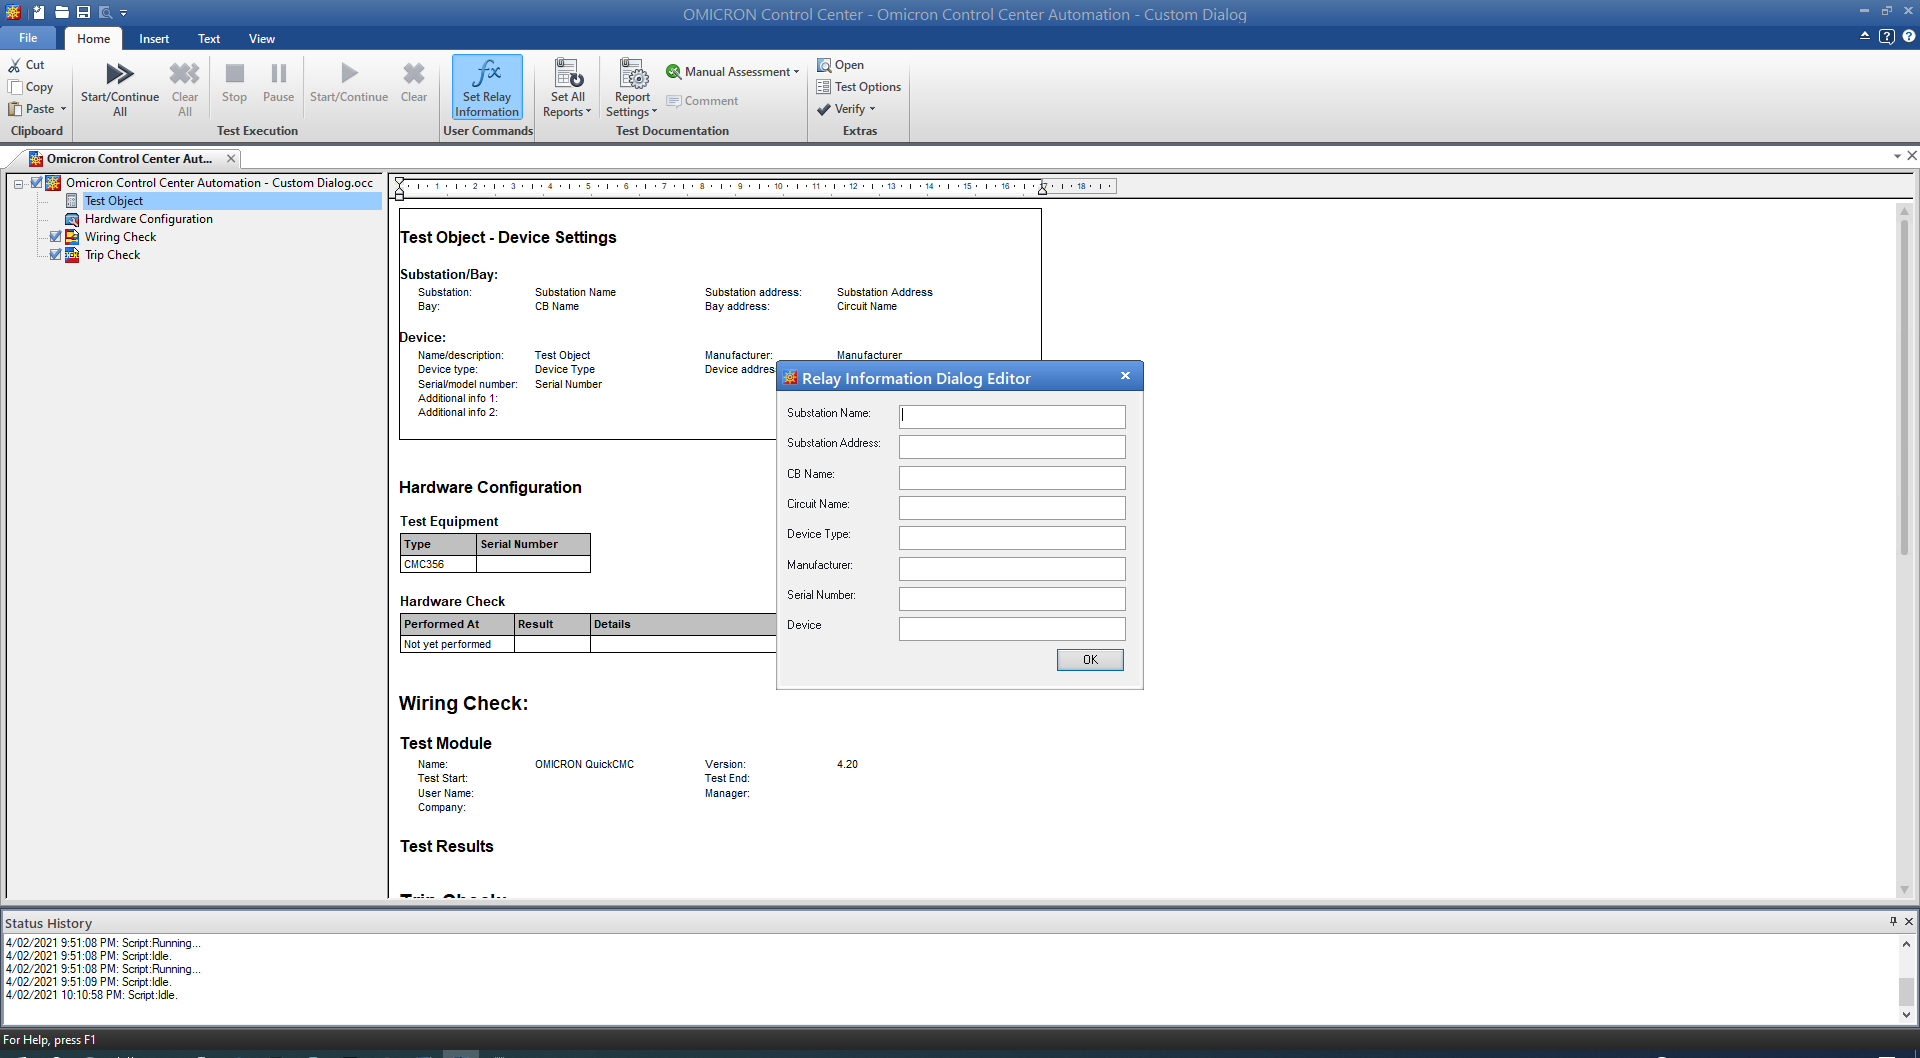Open the Report Settings dropdown arrow

tap(654, 112)
